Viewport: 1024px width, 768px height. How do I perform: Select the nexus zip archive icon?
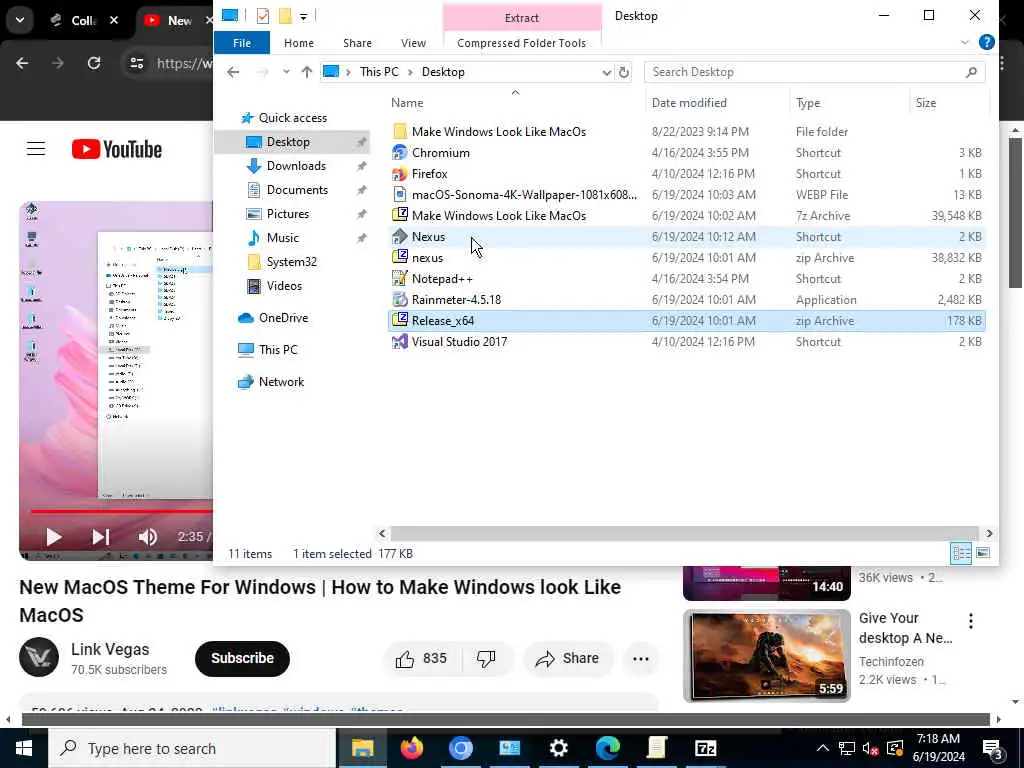[x=400, y=257]
